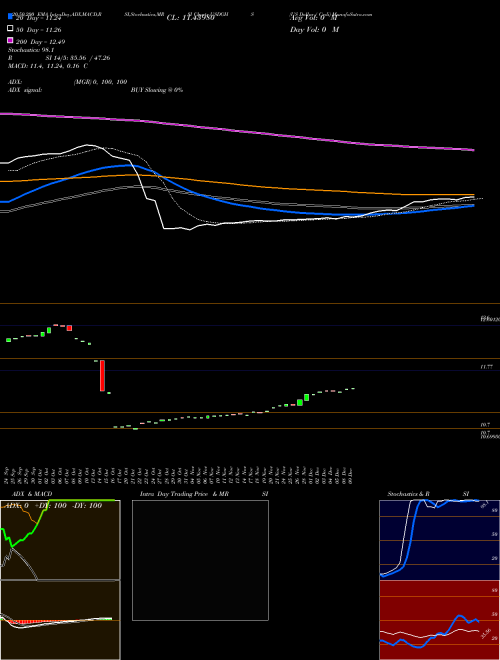
Task: Click the 'Intra Day Trading Price & MR SI' title
Action: click(204, 494)
